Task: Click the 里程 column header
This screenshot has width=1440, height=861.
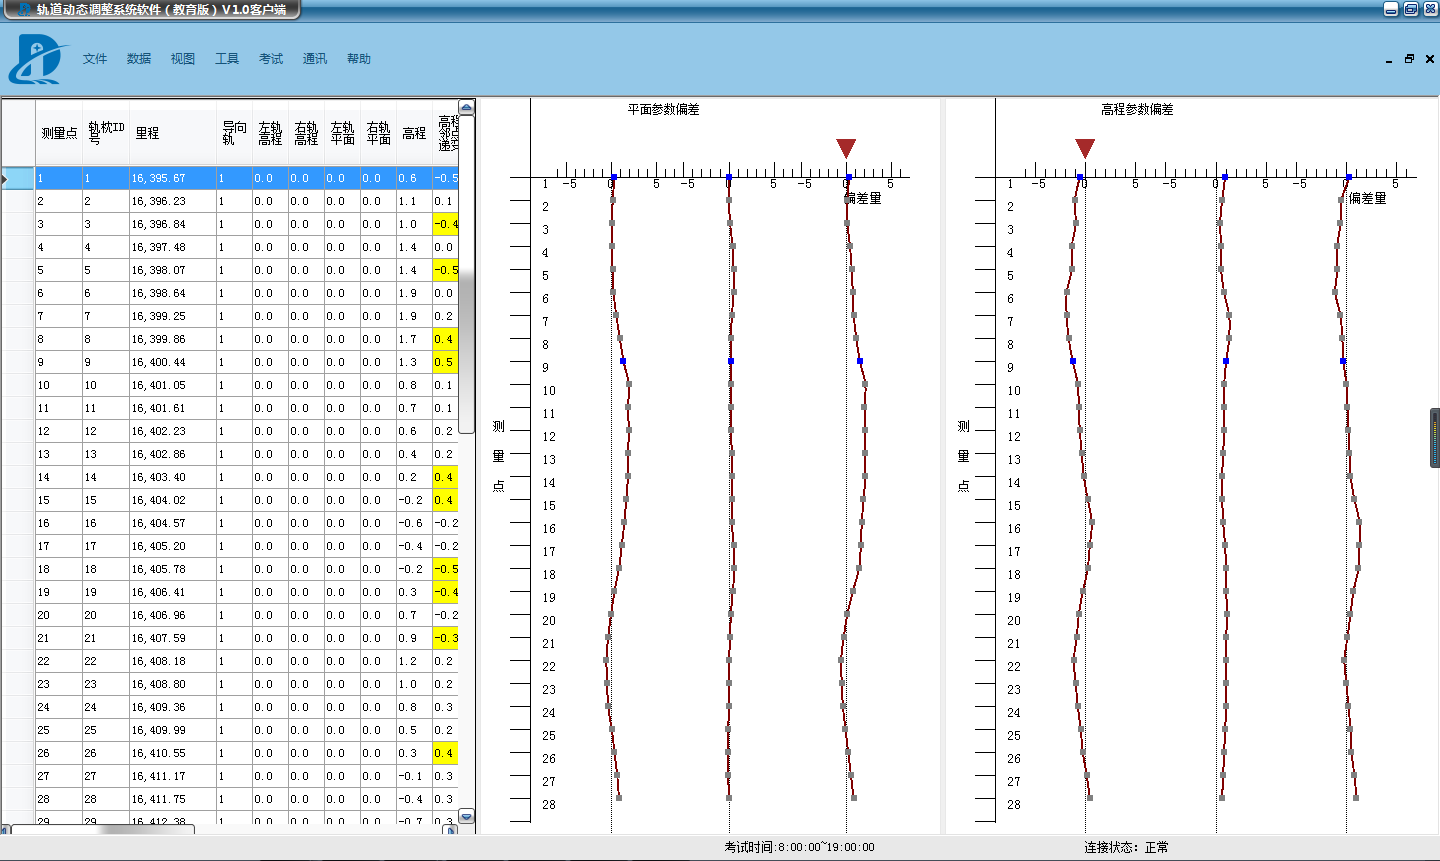Action: (x=173, y=133)
